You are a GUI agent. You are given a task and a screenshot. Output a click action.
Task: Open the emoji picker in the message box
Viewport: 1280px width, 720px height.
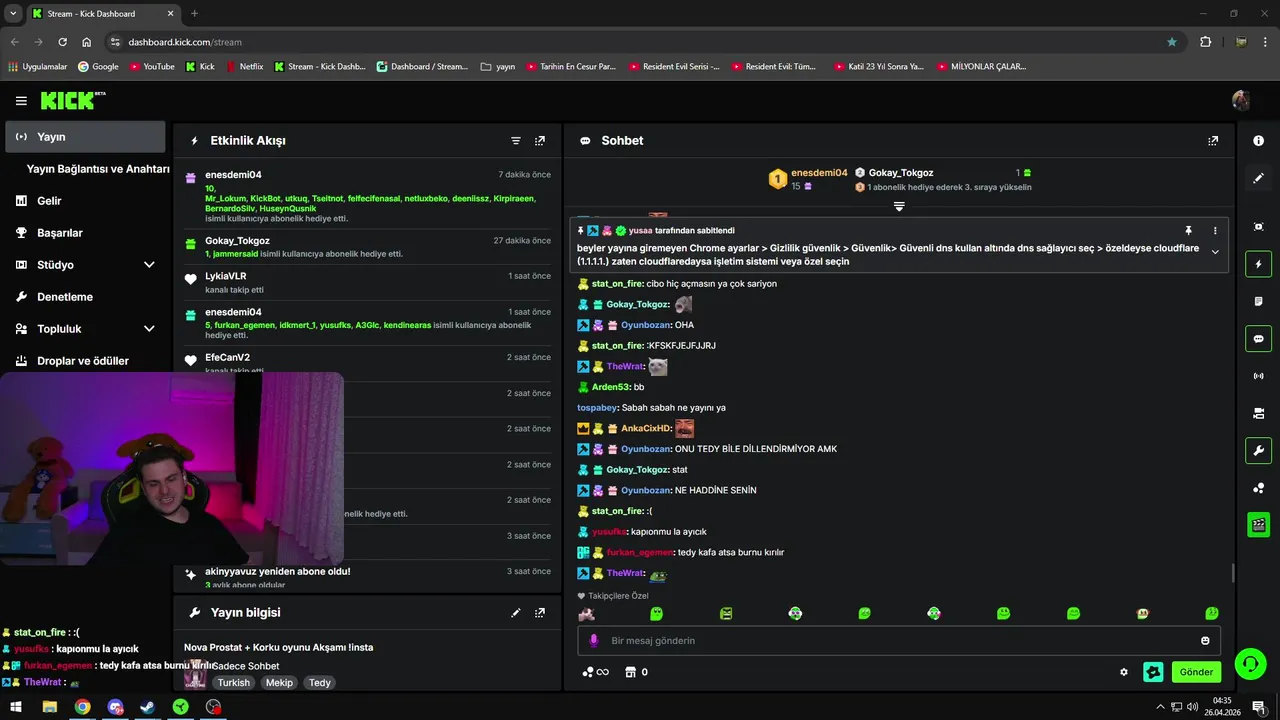pyautogui.click(x=1205, y=641)
